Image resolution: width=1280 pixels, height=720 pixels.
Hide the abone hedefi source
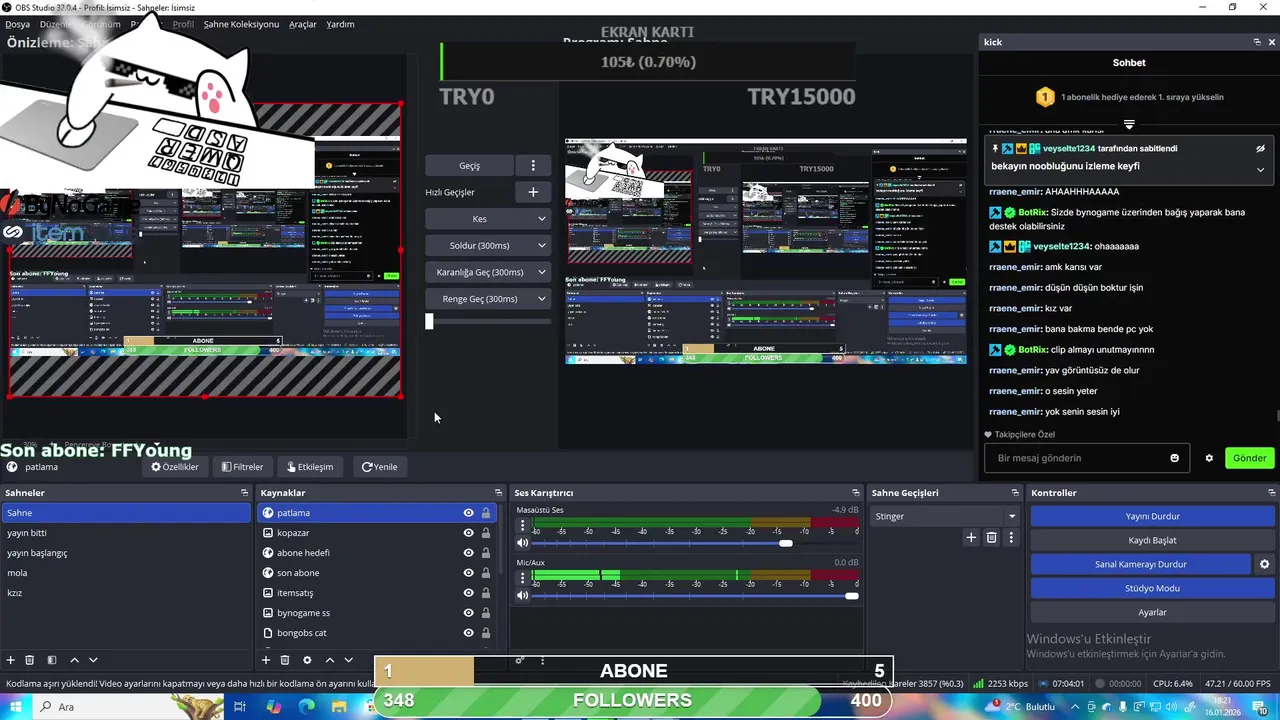(468, 553)
